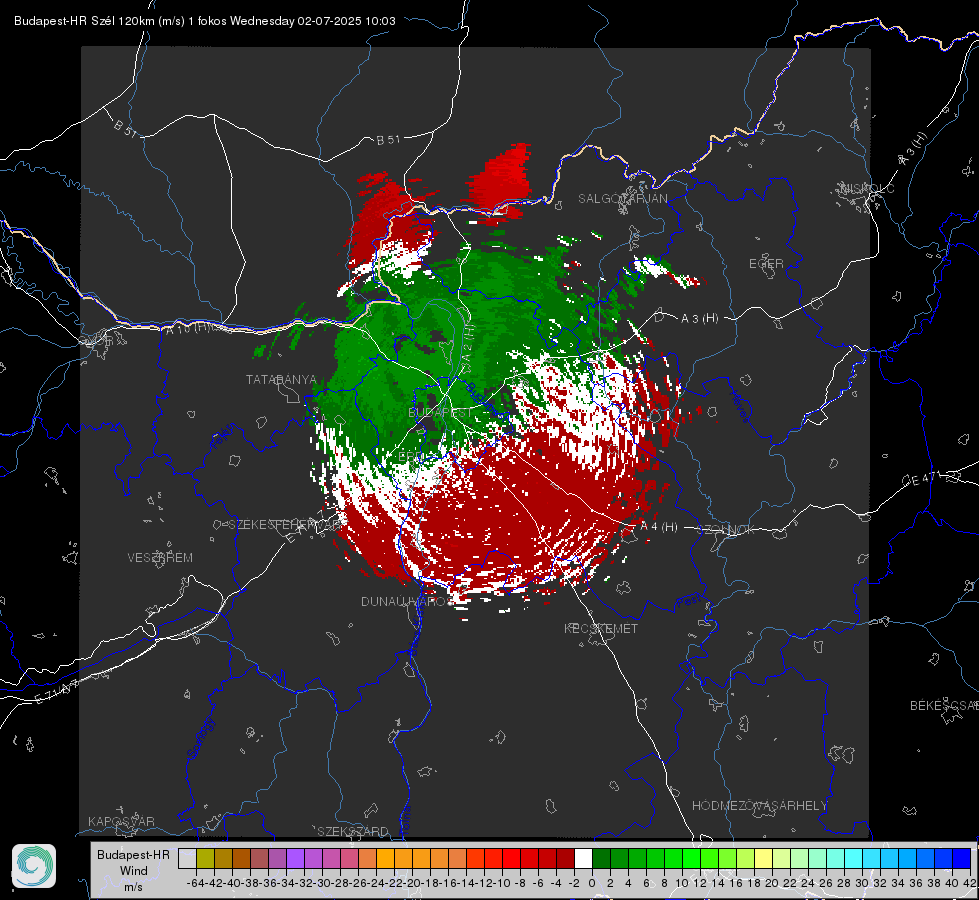Image resolution: width=979 pixels, height=900 pixels.
Task: Click the horizontal A 3 (H) label below Eger
Action: (699, 319)
